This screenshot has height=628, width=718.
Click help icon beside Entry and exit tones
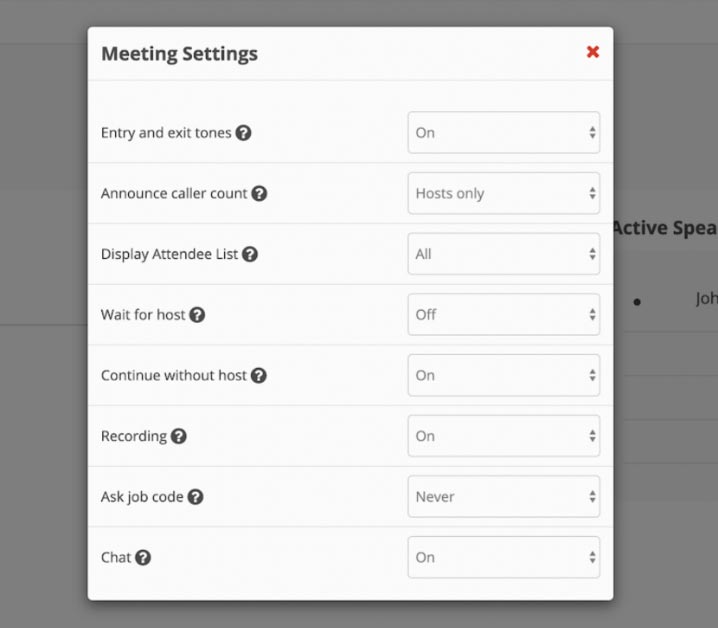click(243, 133)
